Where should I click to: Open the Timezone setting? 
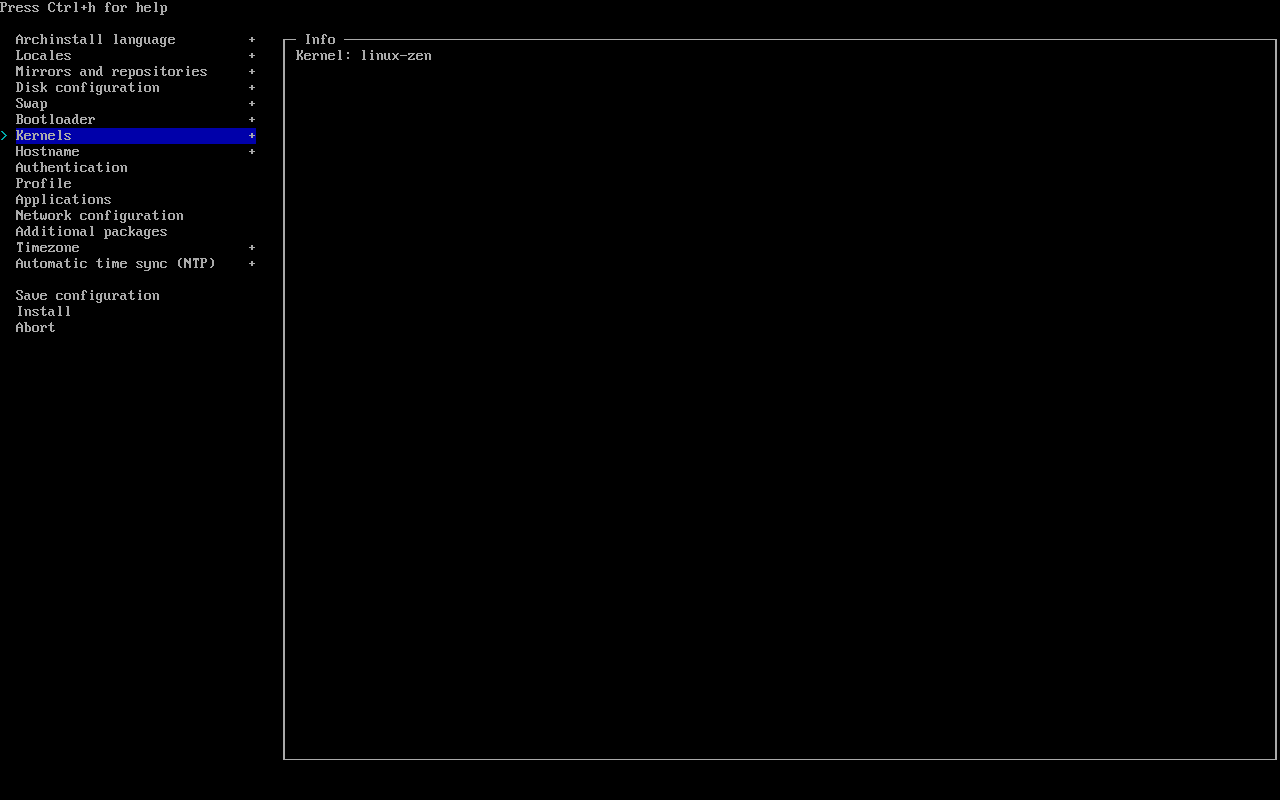pyautogui.click(x=47, y=248)
